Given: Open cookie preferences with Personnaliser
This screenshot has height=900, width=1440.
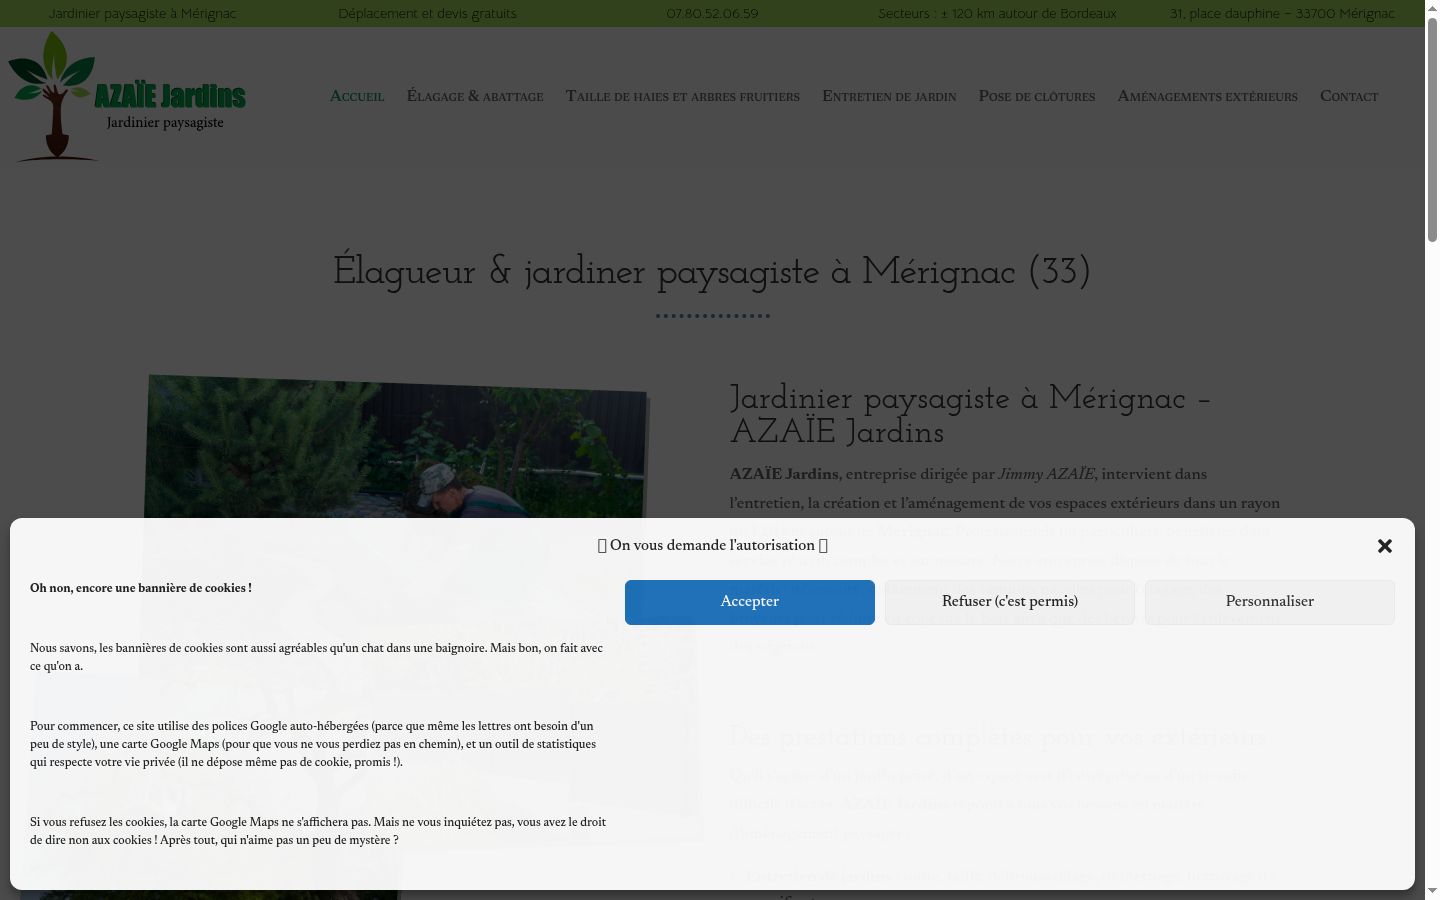Looking at the screenshot, I should [x=1270, y=602].
